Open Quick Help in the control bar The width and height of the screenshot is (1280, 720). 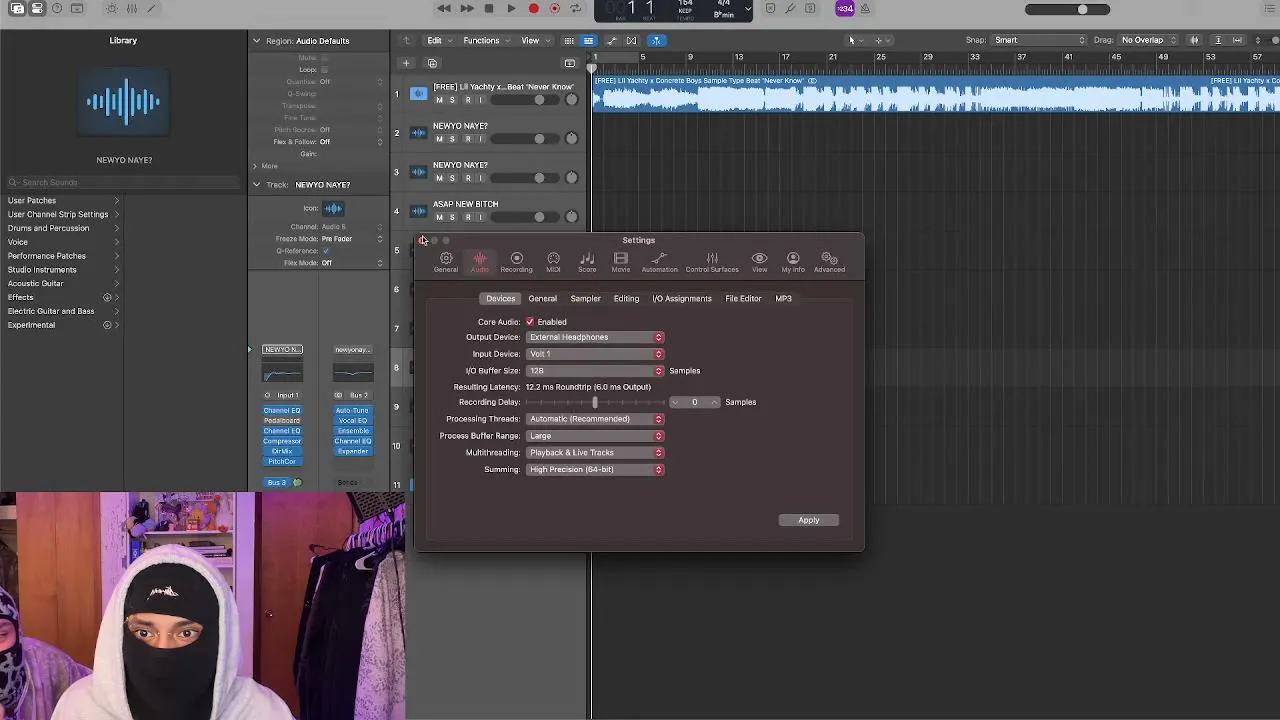click(x=57, y=9)
